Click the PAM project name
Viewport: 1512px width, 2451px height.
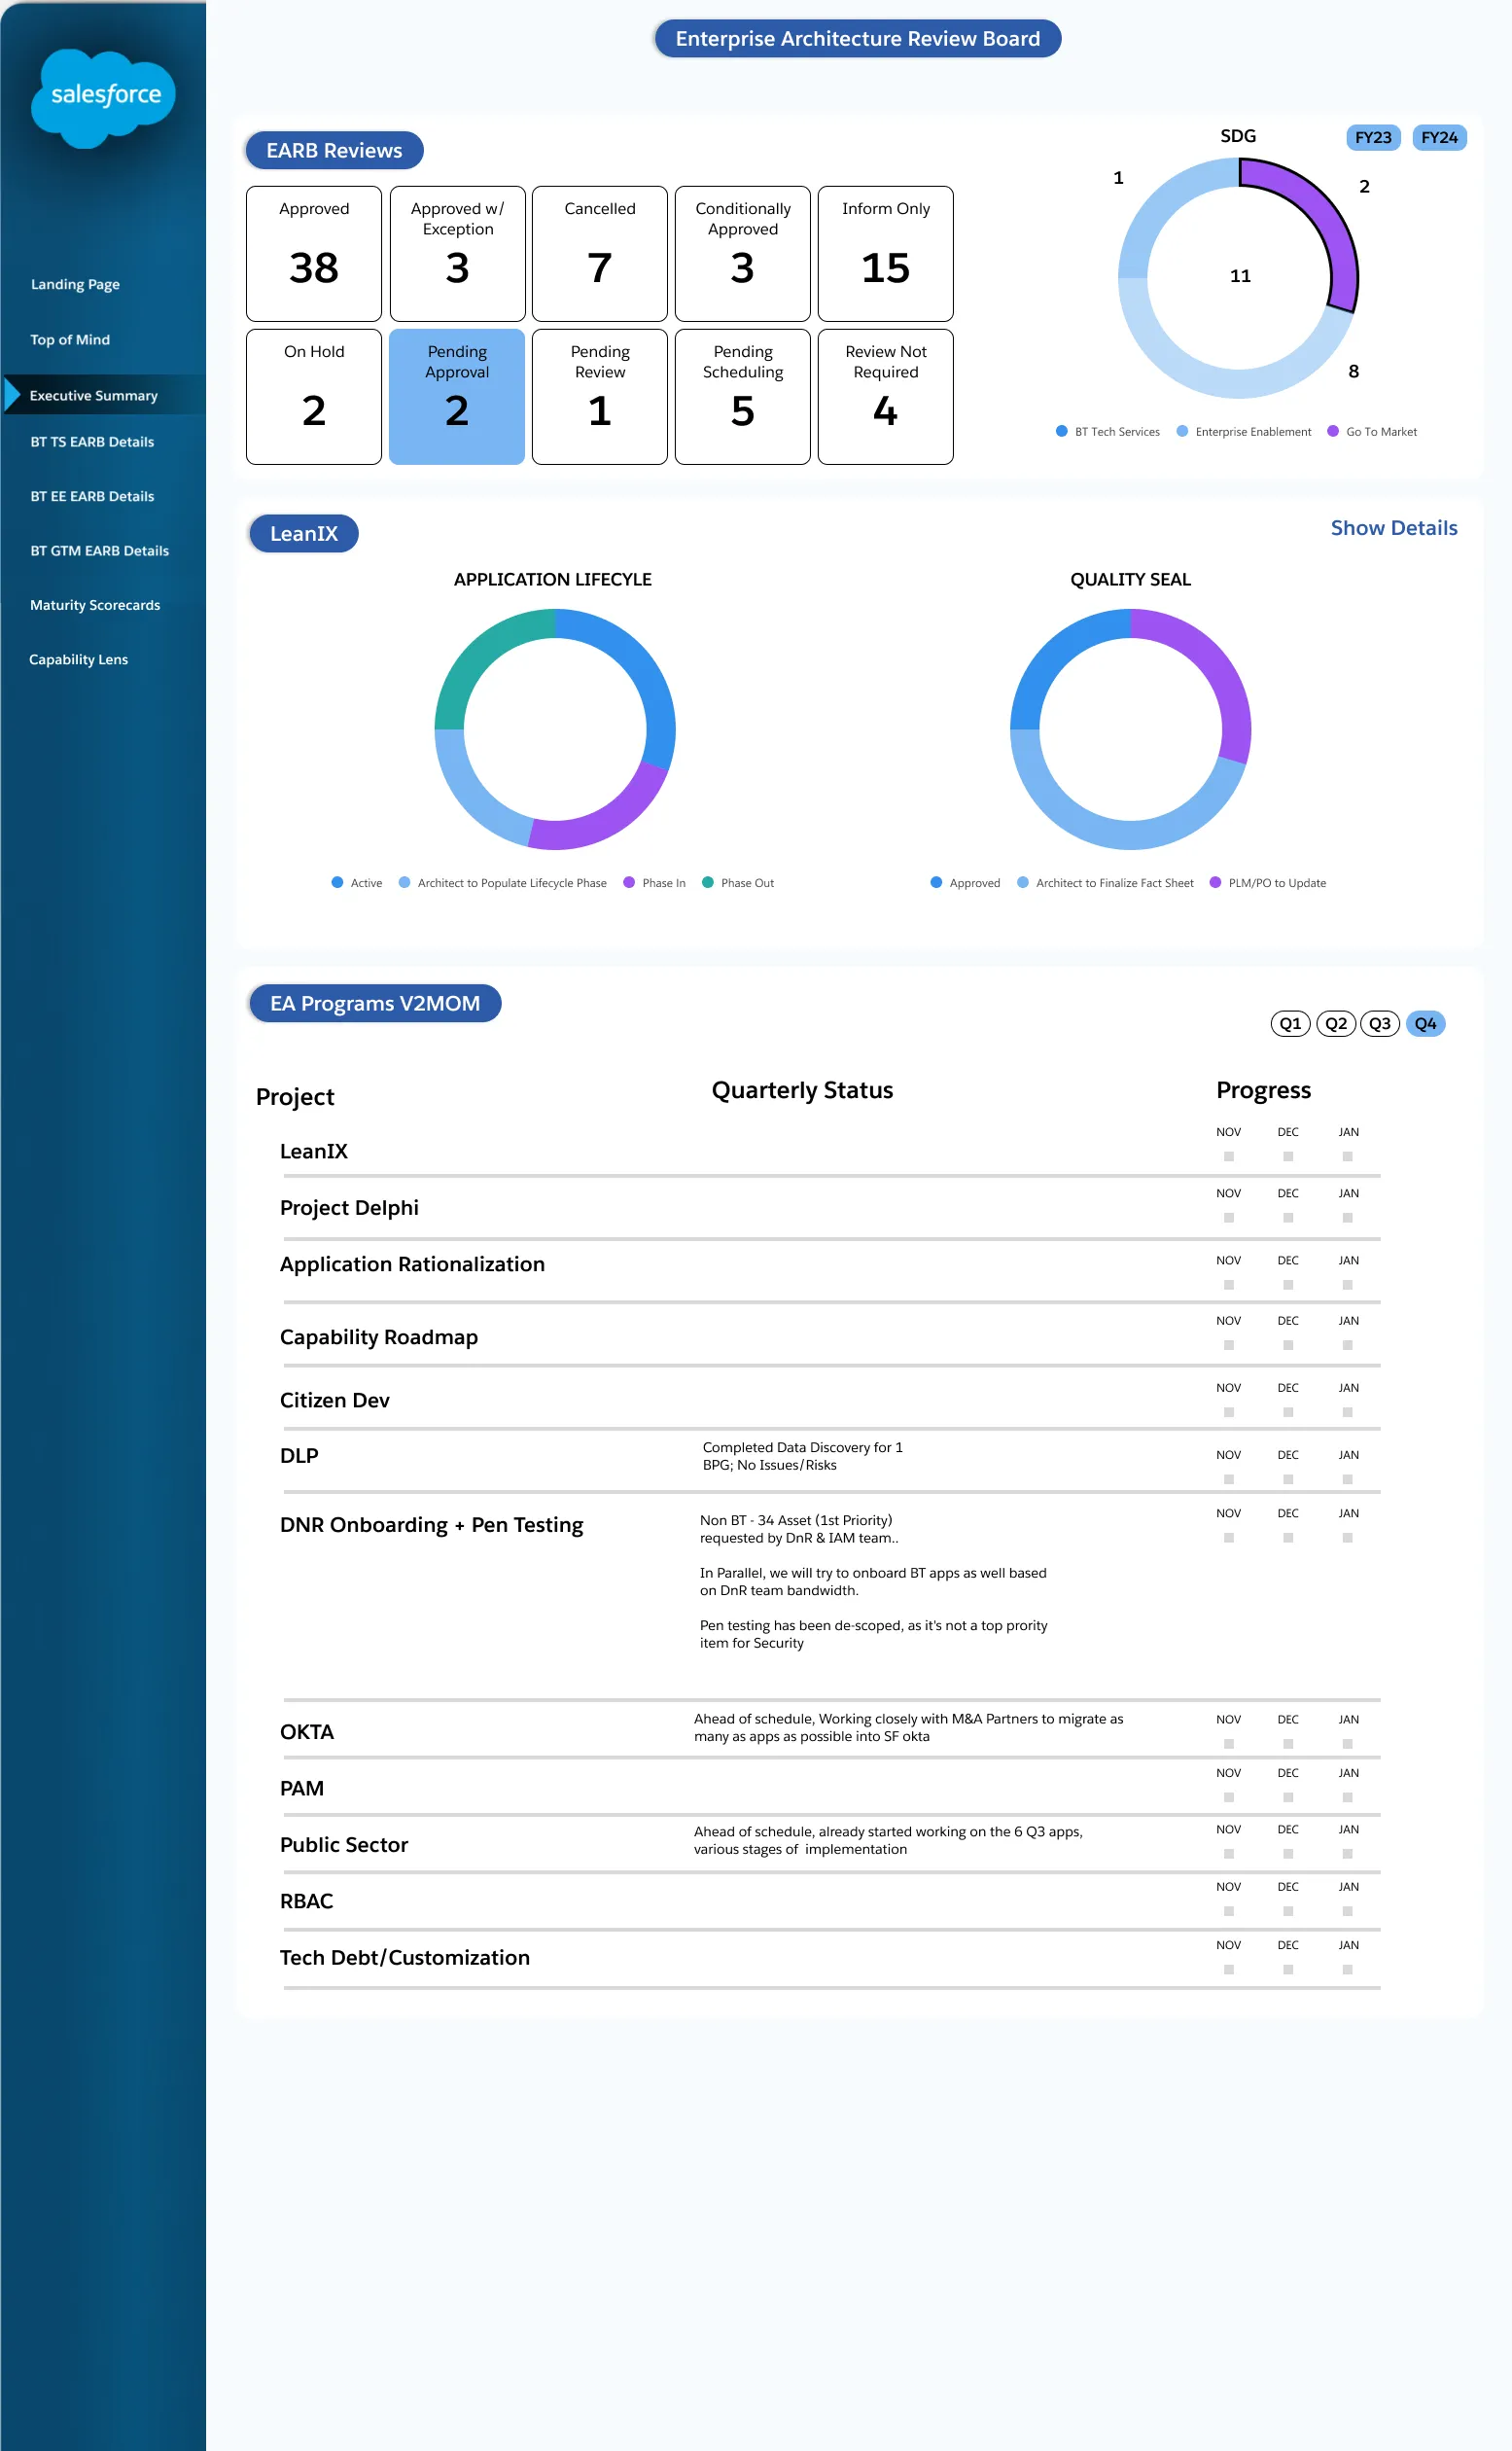302,1788
